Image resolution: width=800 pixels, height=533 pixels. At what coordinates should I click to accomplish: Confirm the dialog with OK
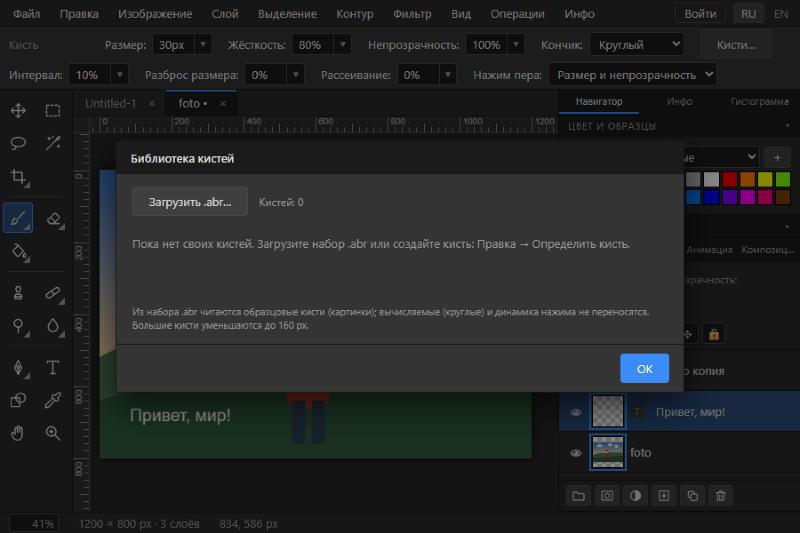[644, 368]
